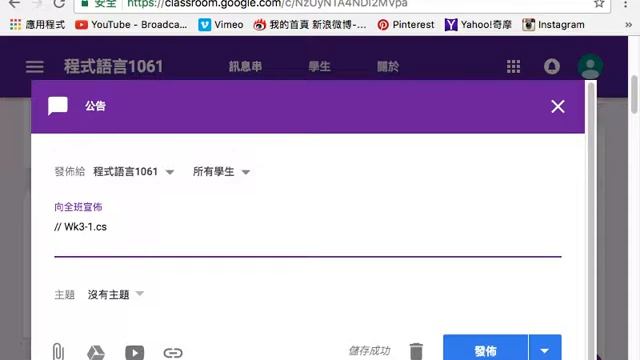Attach a file with the paperclip
This screenshot has width=640, height=360.
pyautogui.click(x=58, y=351)
